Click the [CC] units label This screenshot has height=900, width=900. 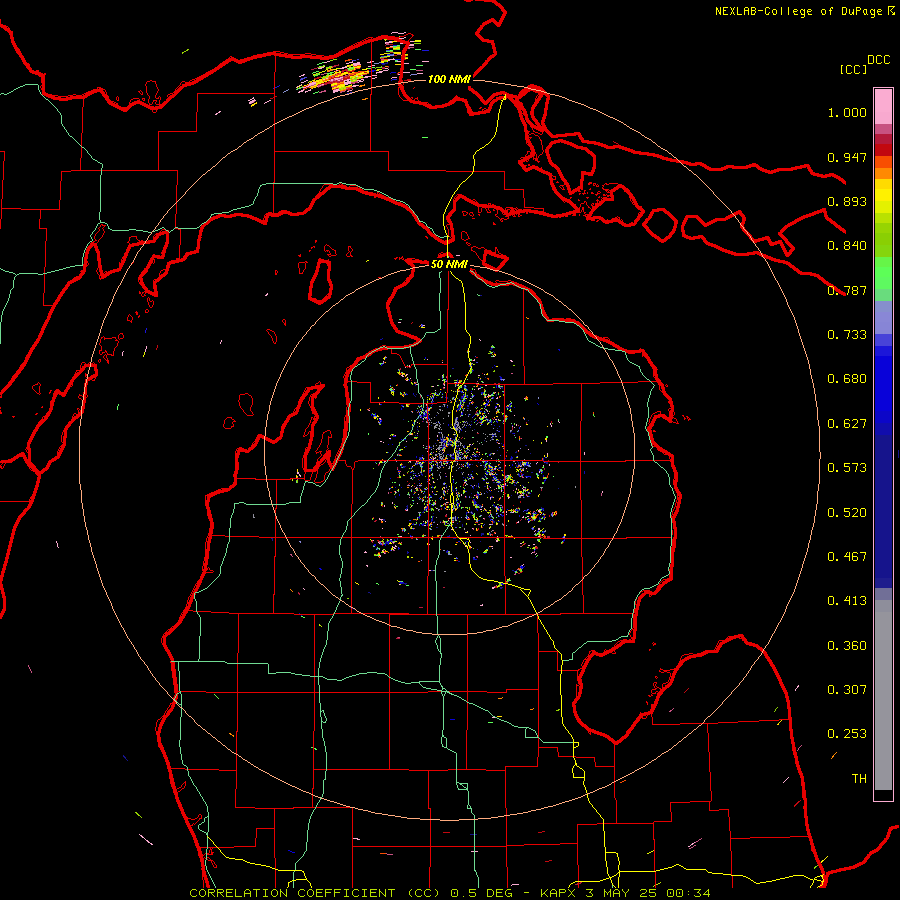(x=854, y=69)
